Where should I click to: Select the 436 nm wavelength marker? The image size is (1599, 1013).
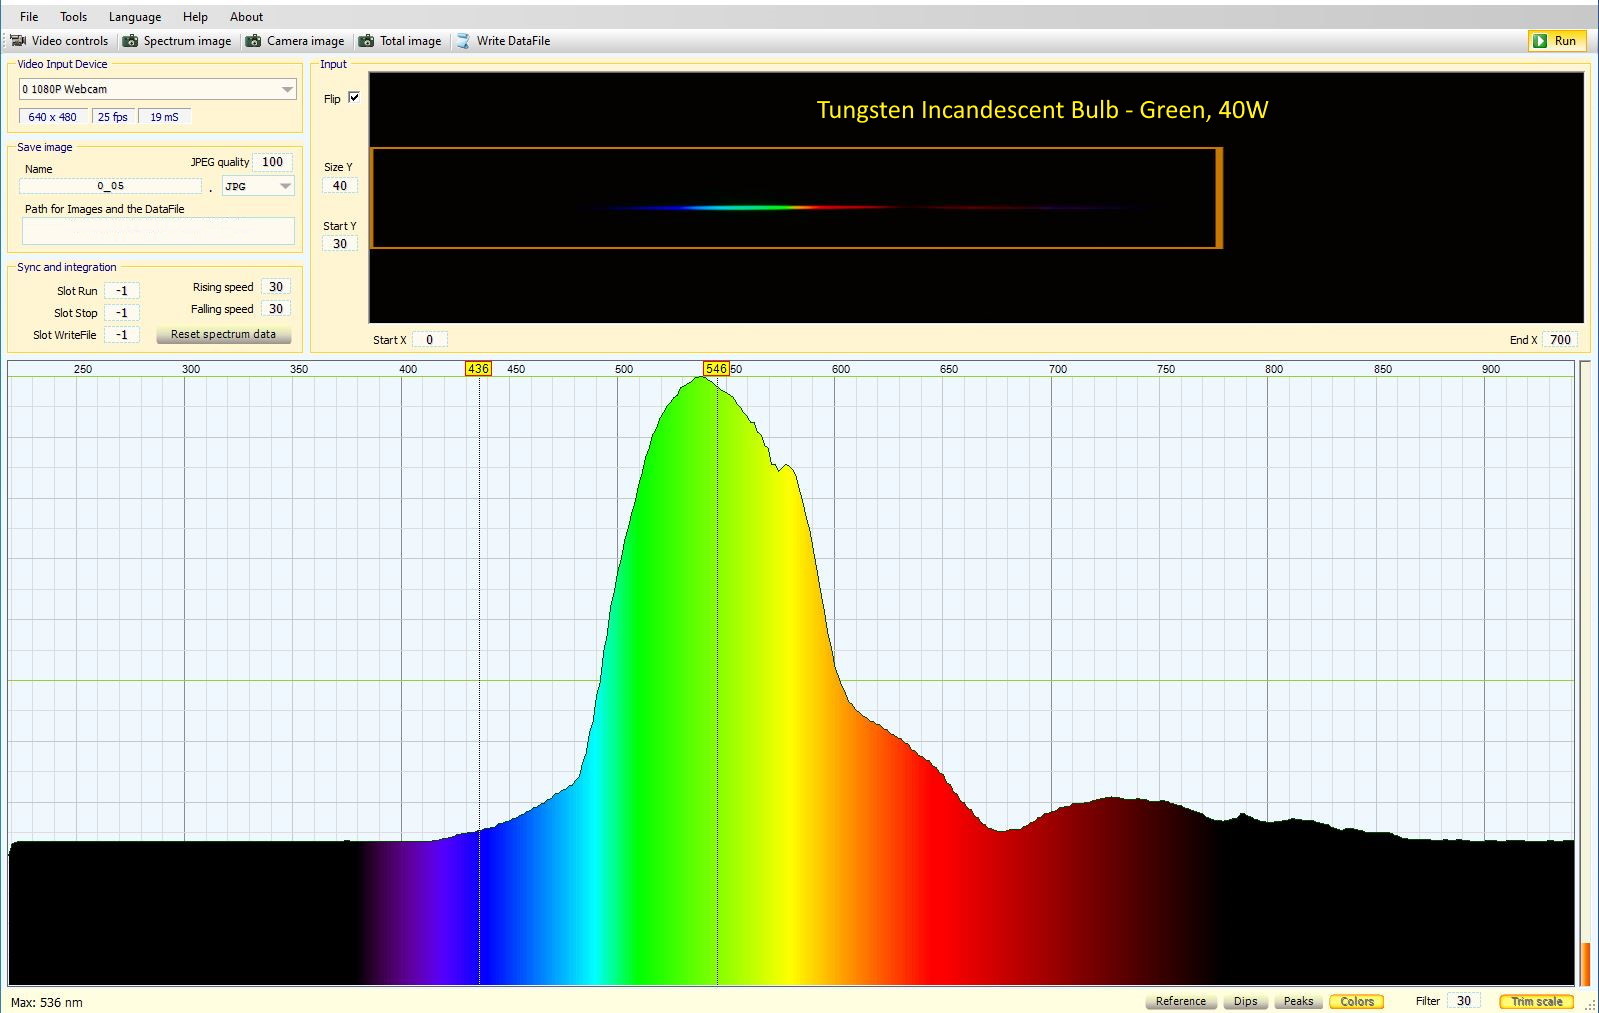(478, 369)
